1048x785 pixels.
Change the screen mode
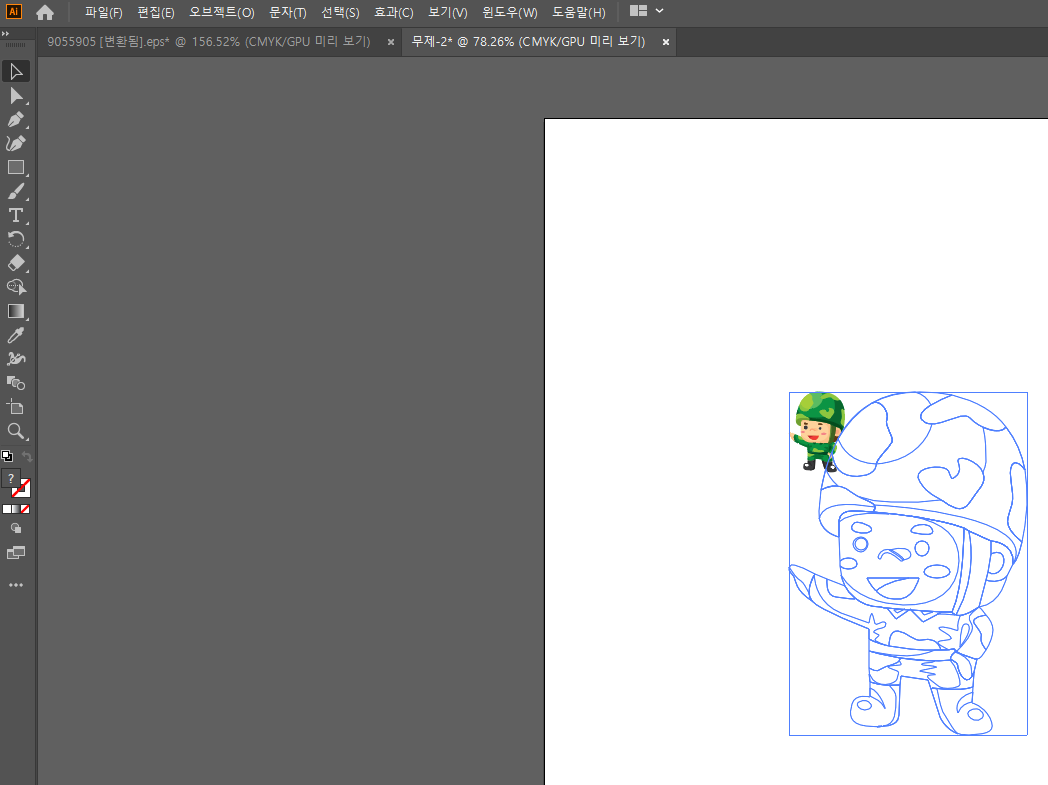(16, 553)
